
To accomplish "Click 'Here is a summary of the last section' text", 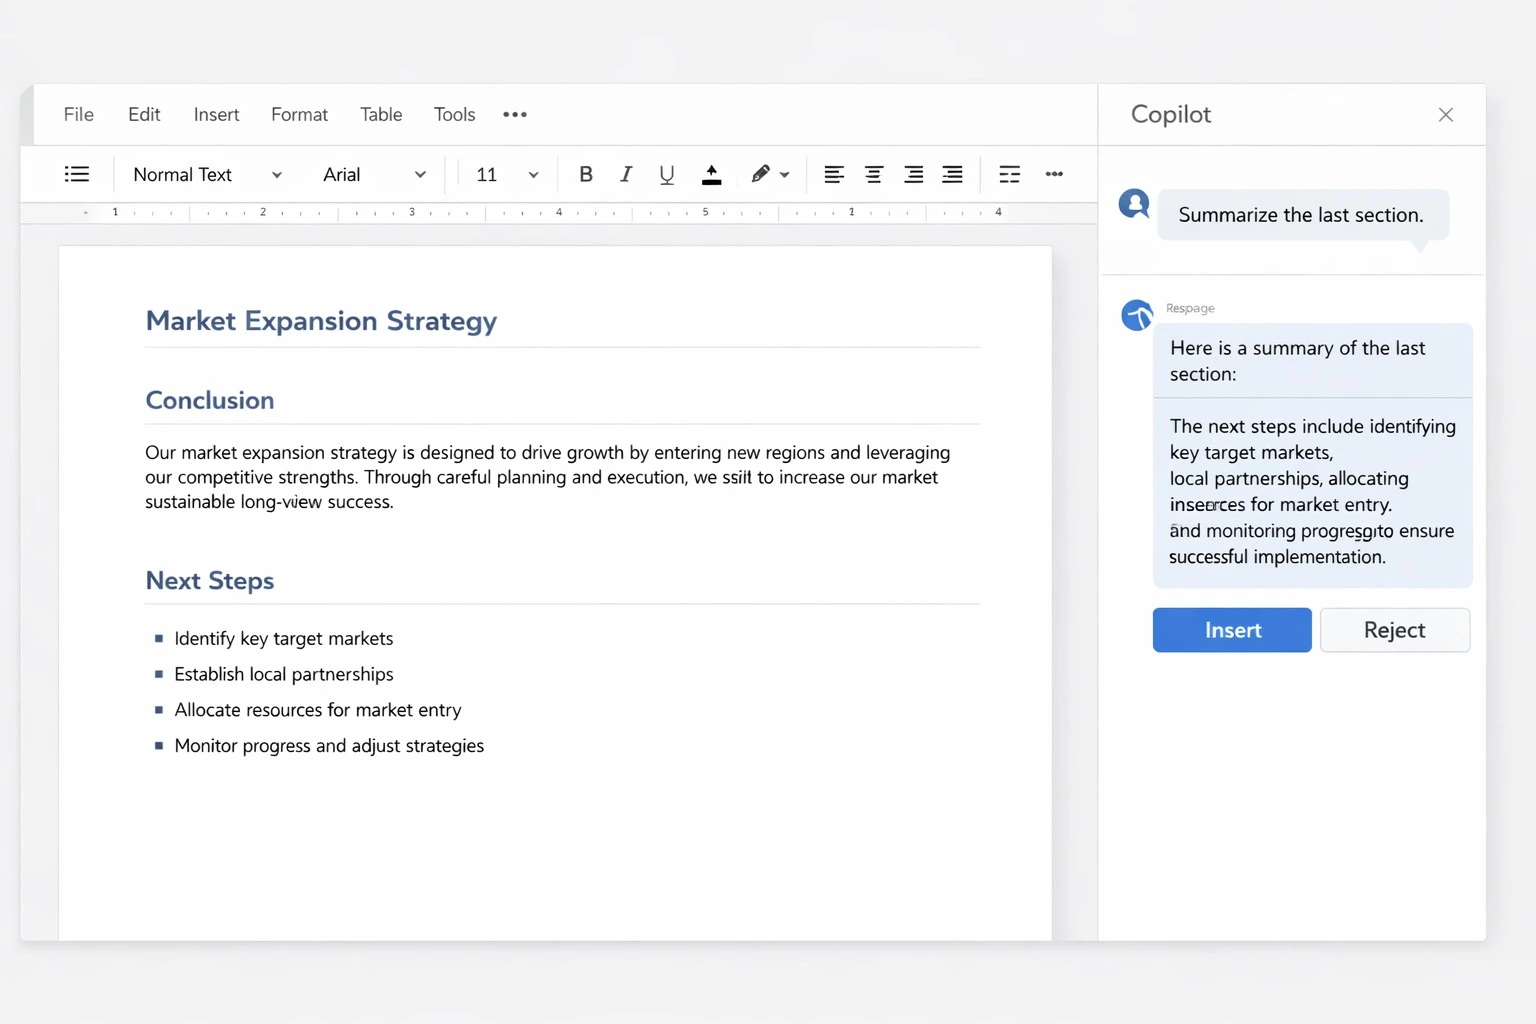I will [1298, 361].
